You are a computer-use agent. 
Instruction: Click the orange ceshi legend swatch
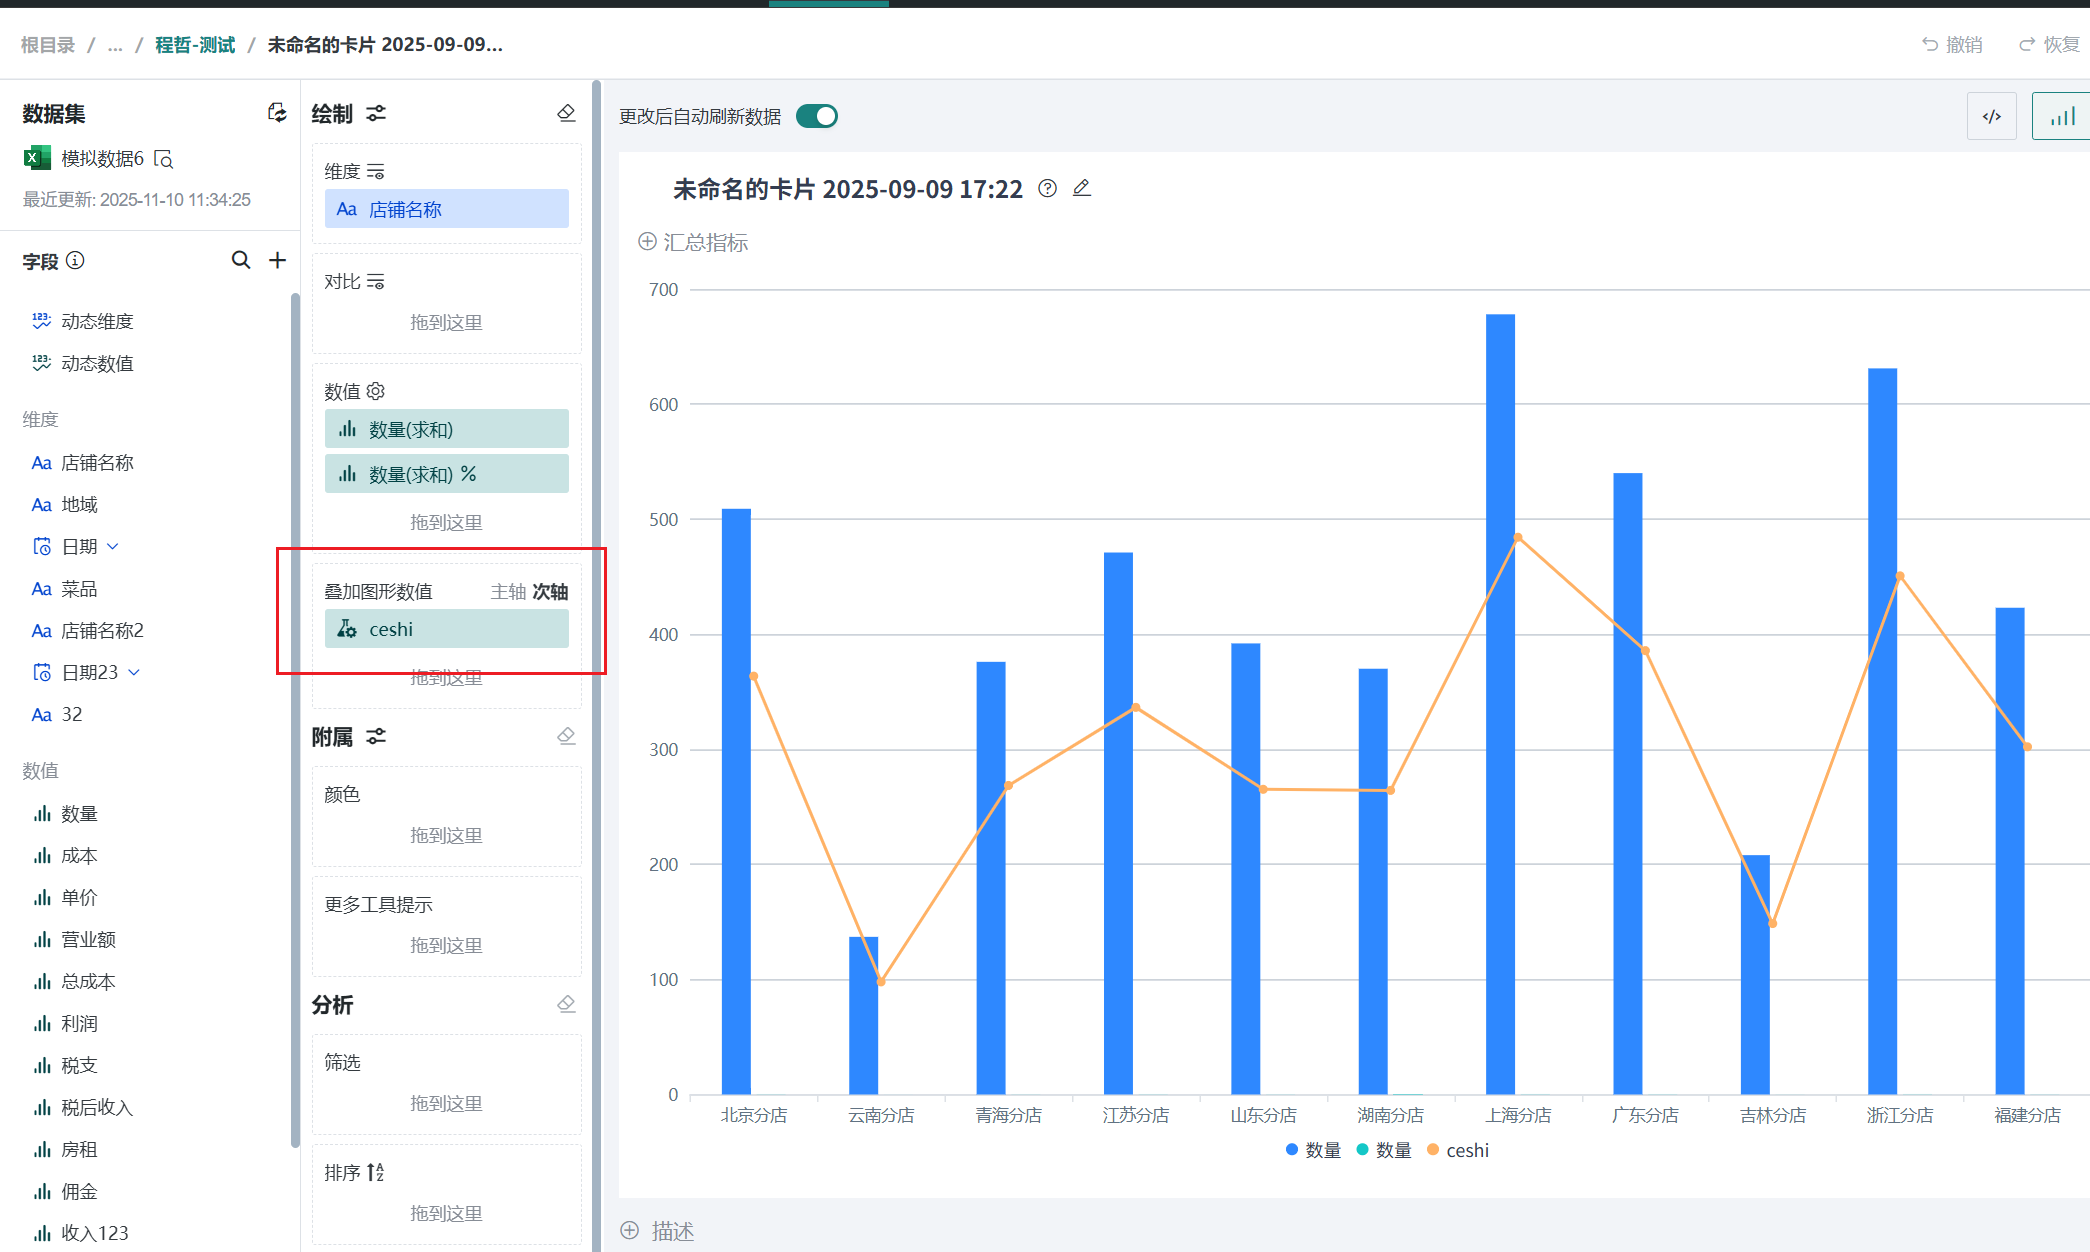(x=1433, y=1150)
